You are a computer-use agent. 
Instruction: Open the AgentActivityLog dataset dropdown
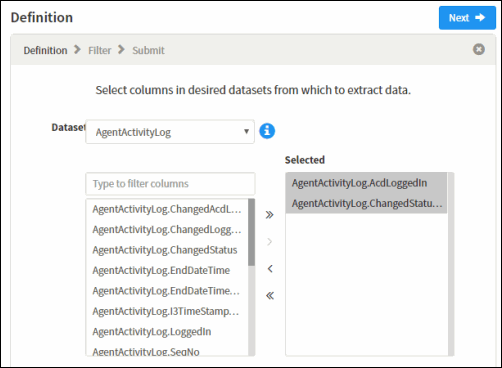(170, 132)
